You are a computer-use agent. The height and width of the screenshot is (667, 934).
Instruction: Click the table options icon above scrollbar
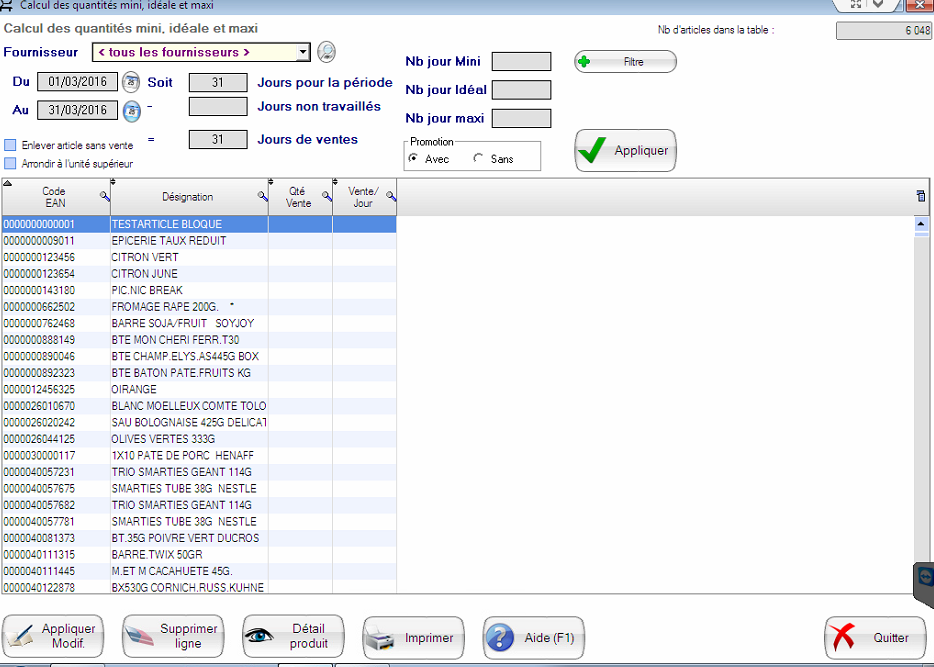[x=920, y=197]
